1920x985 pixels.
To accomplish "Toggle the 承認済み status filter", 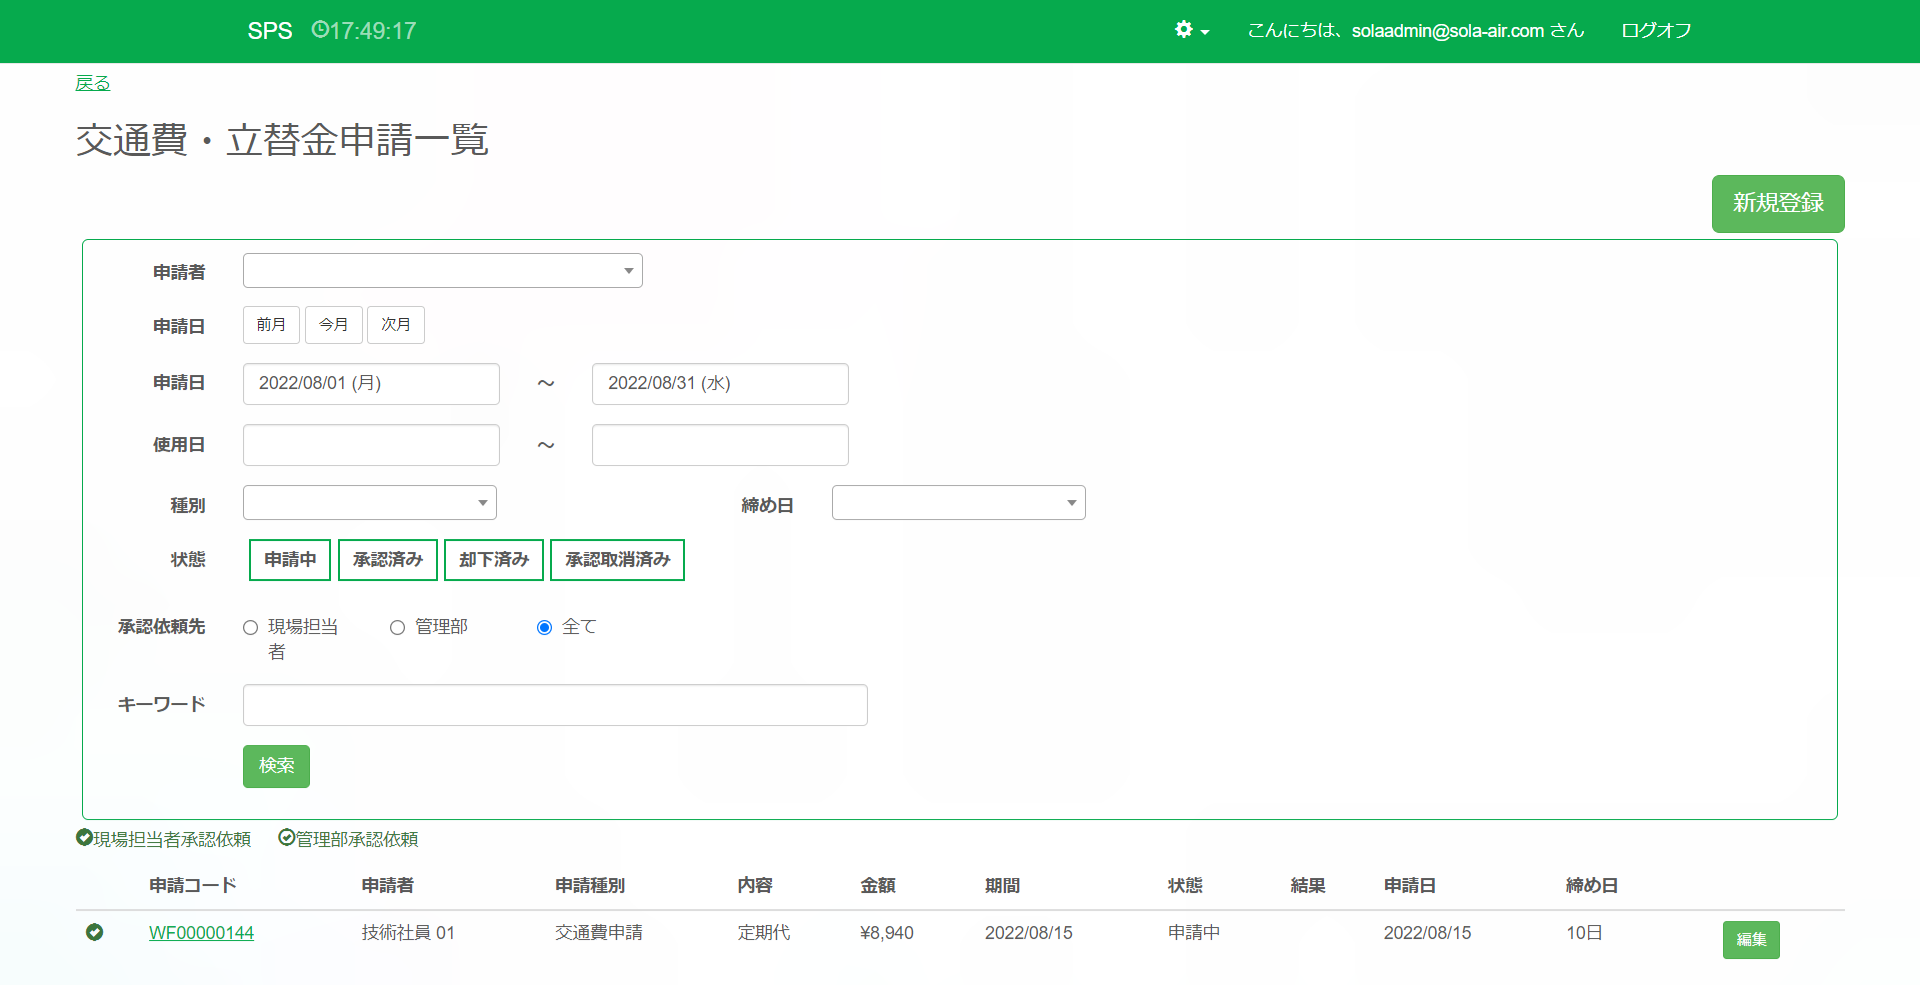I will coord(388,560).
